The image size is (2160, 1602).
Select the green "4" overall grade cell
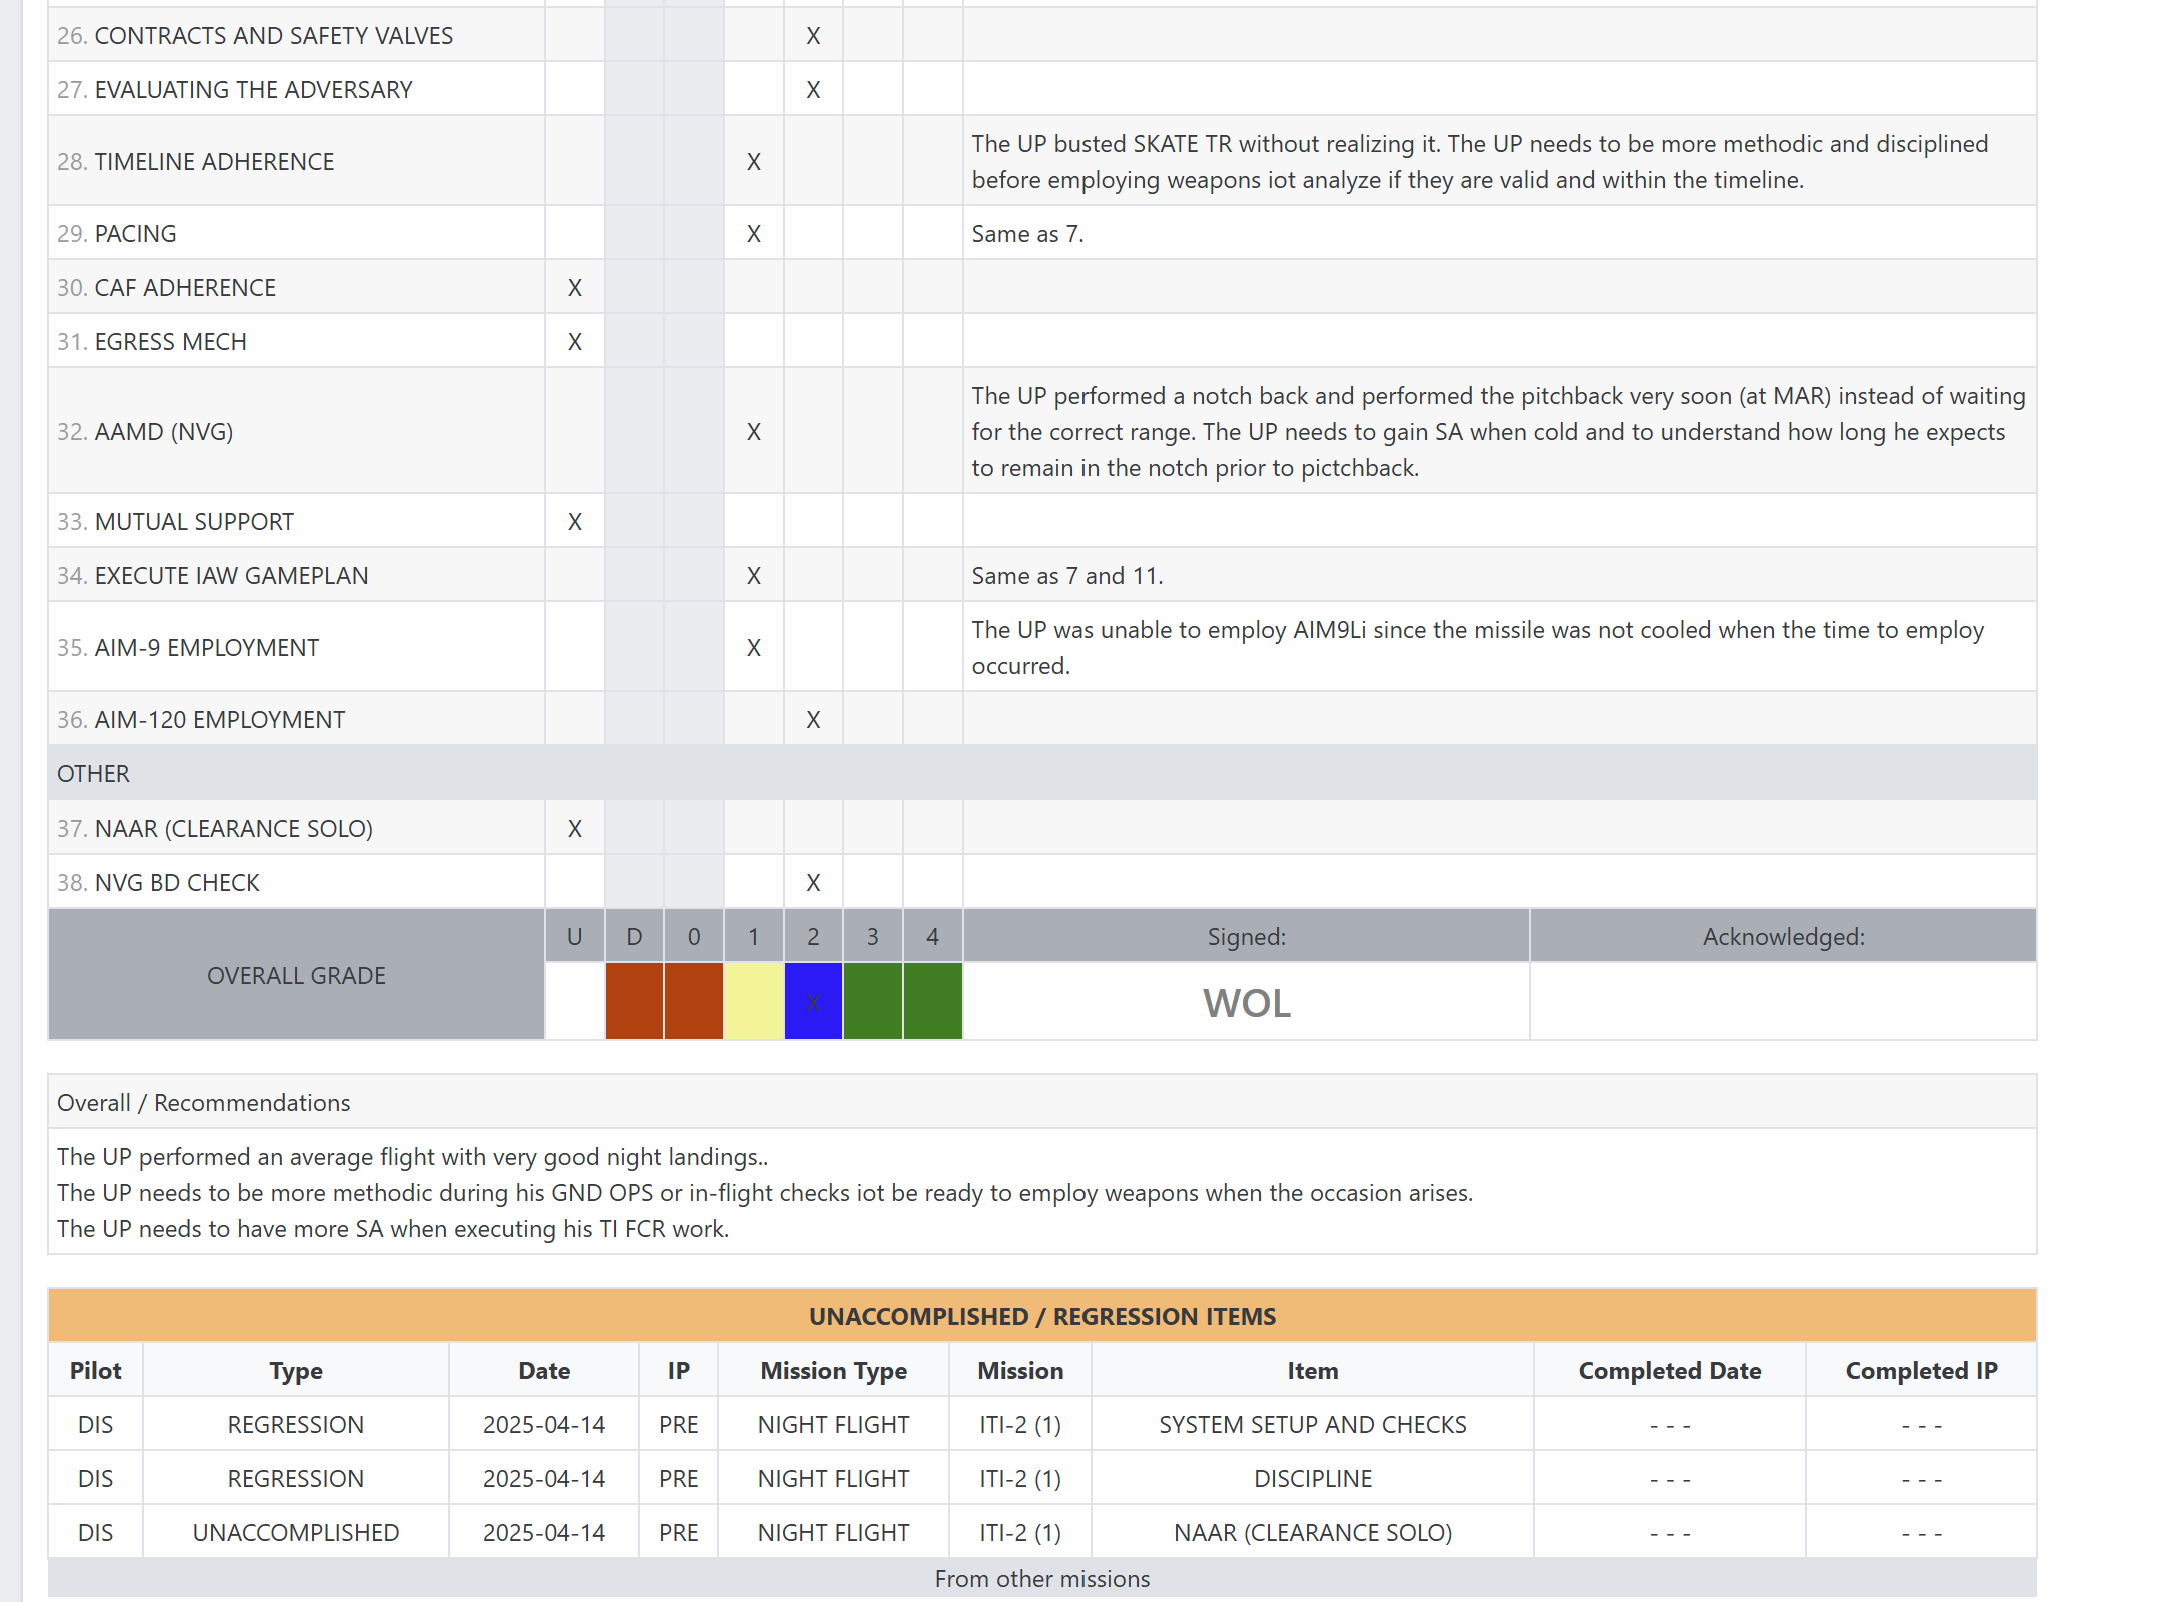coord(932,1001)
